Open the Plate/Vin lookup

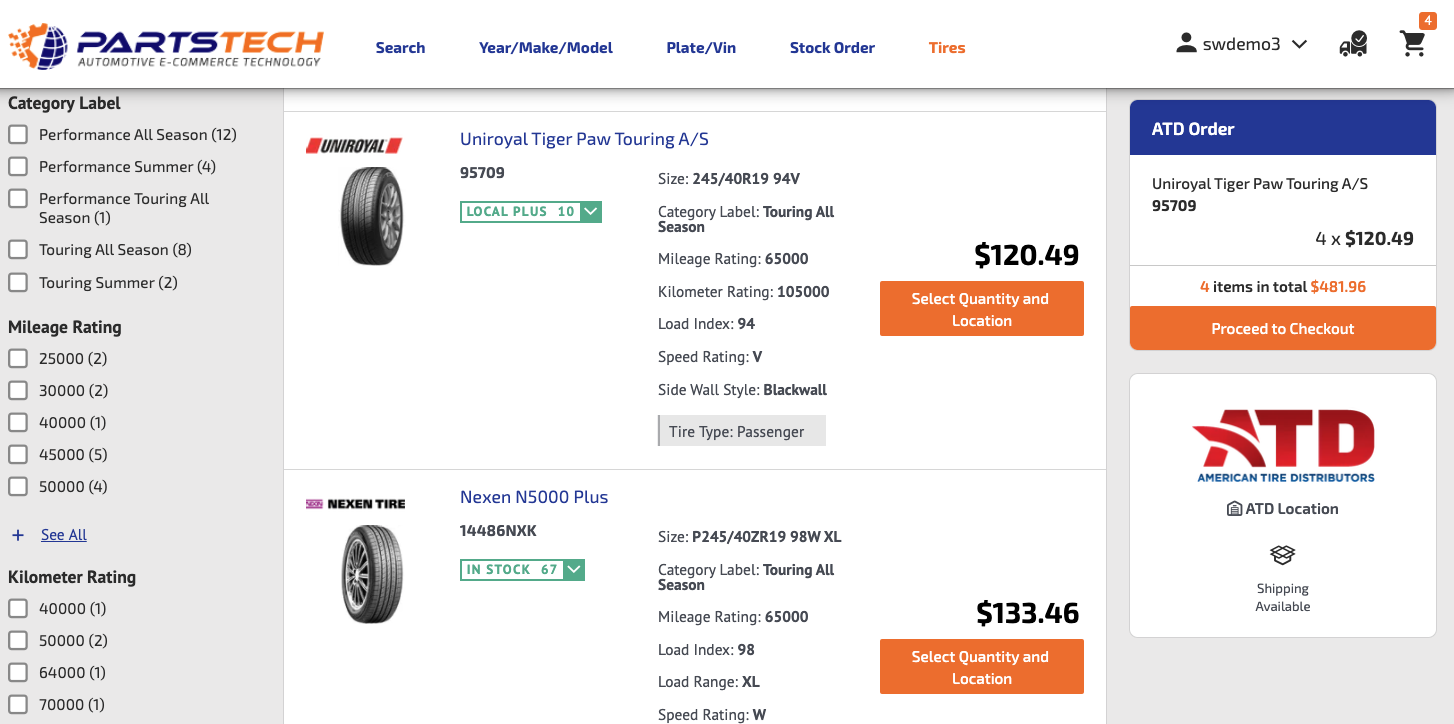[x=701, y=48]
